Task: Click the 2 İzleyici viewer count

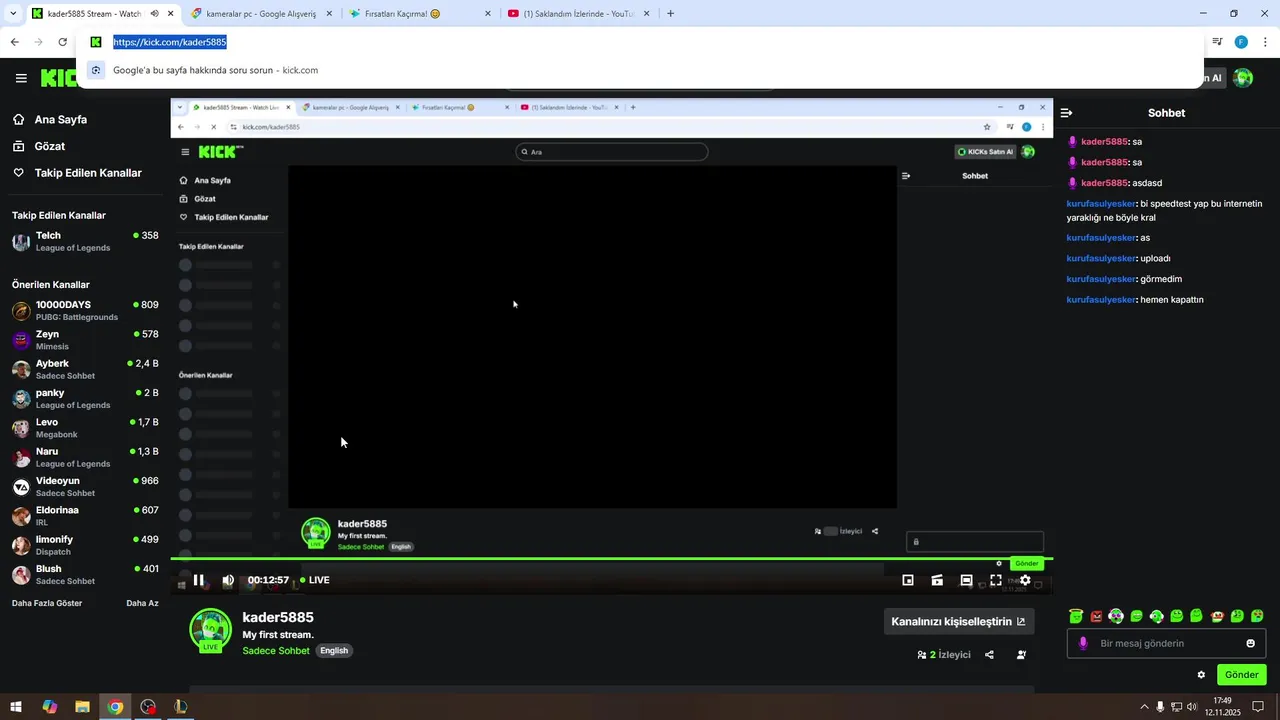Action: 944,655
